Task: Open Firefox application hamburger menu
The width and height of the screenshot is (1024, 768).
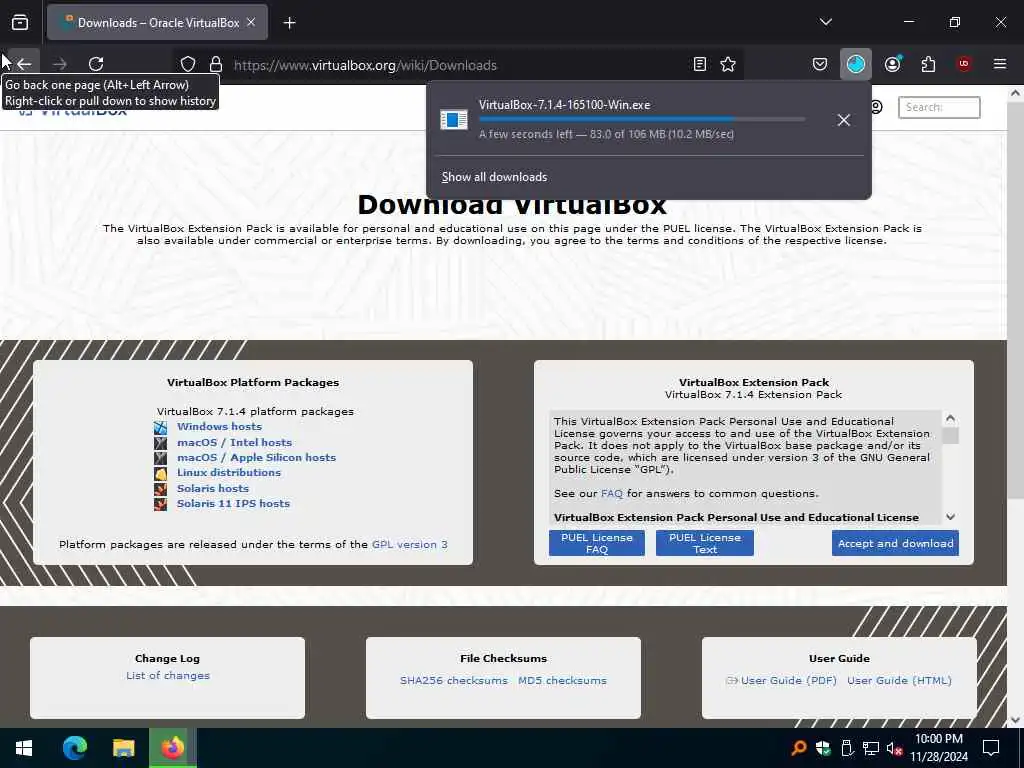Action: (x=999, y=64)
